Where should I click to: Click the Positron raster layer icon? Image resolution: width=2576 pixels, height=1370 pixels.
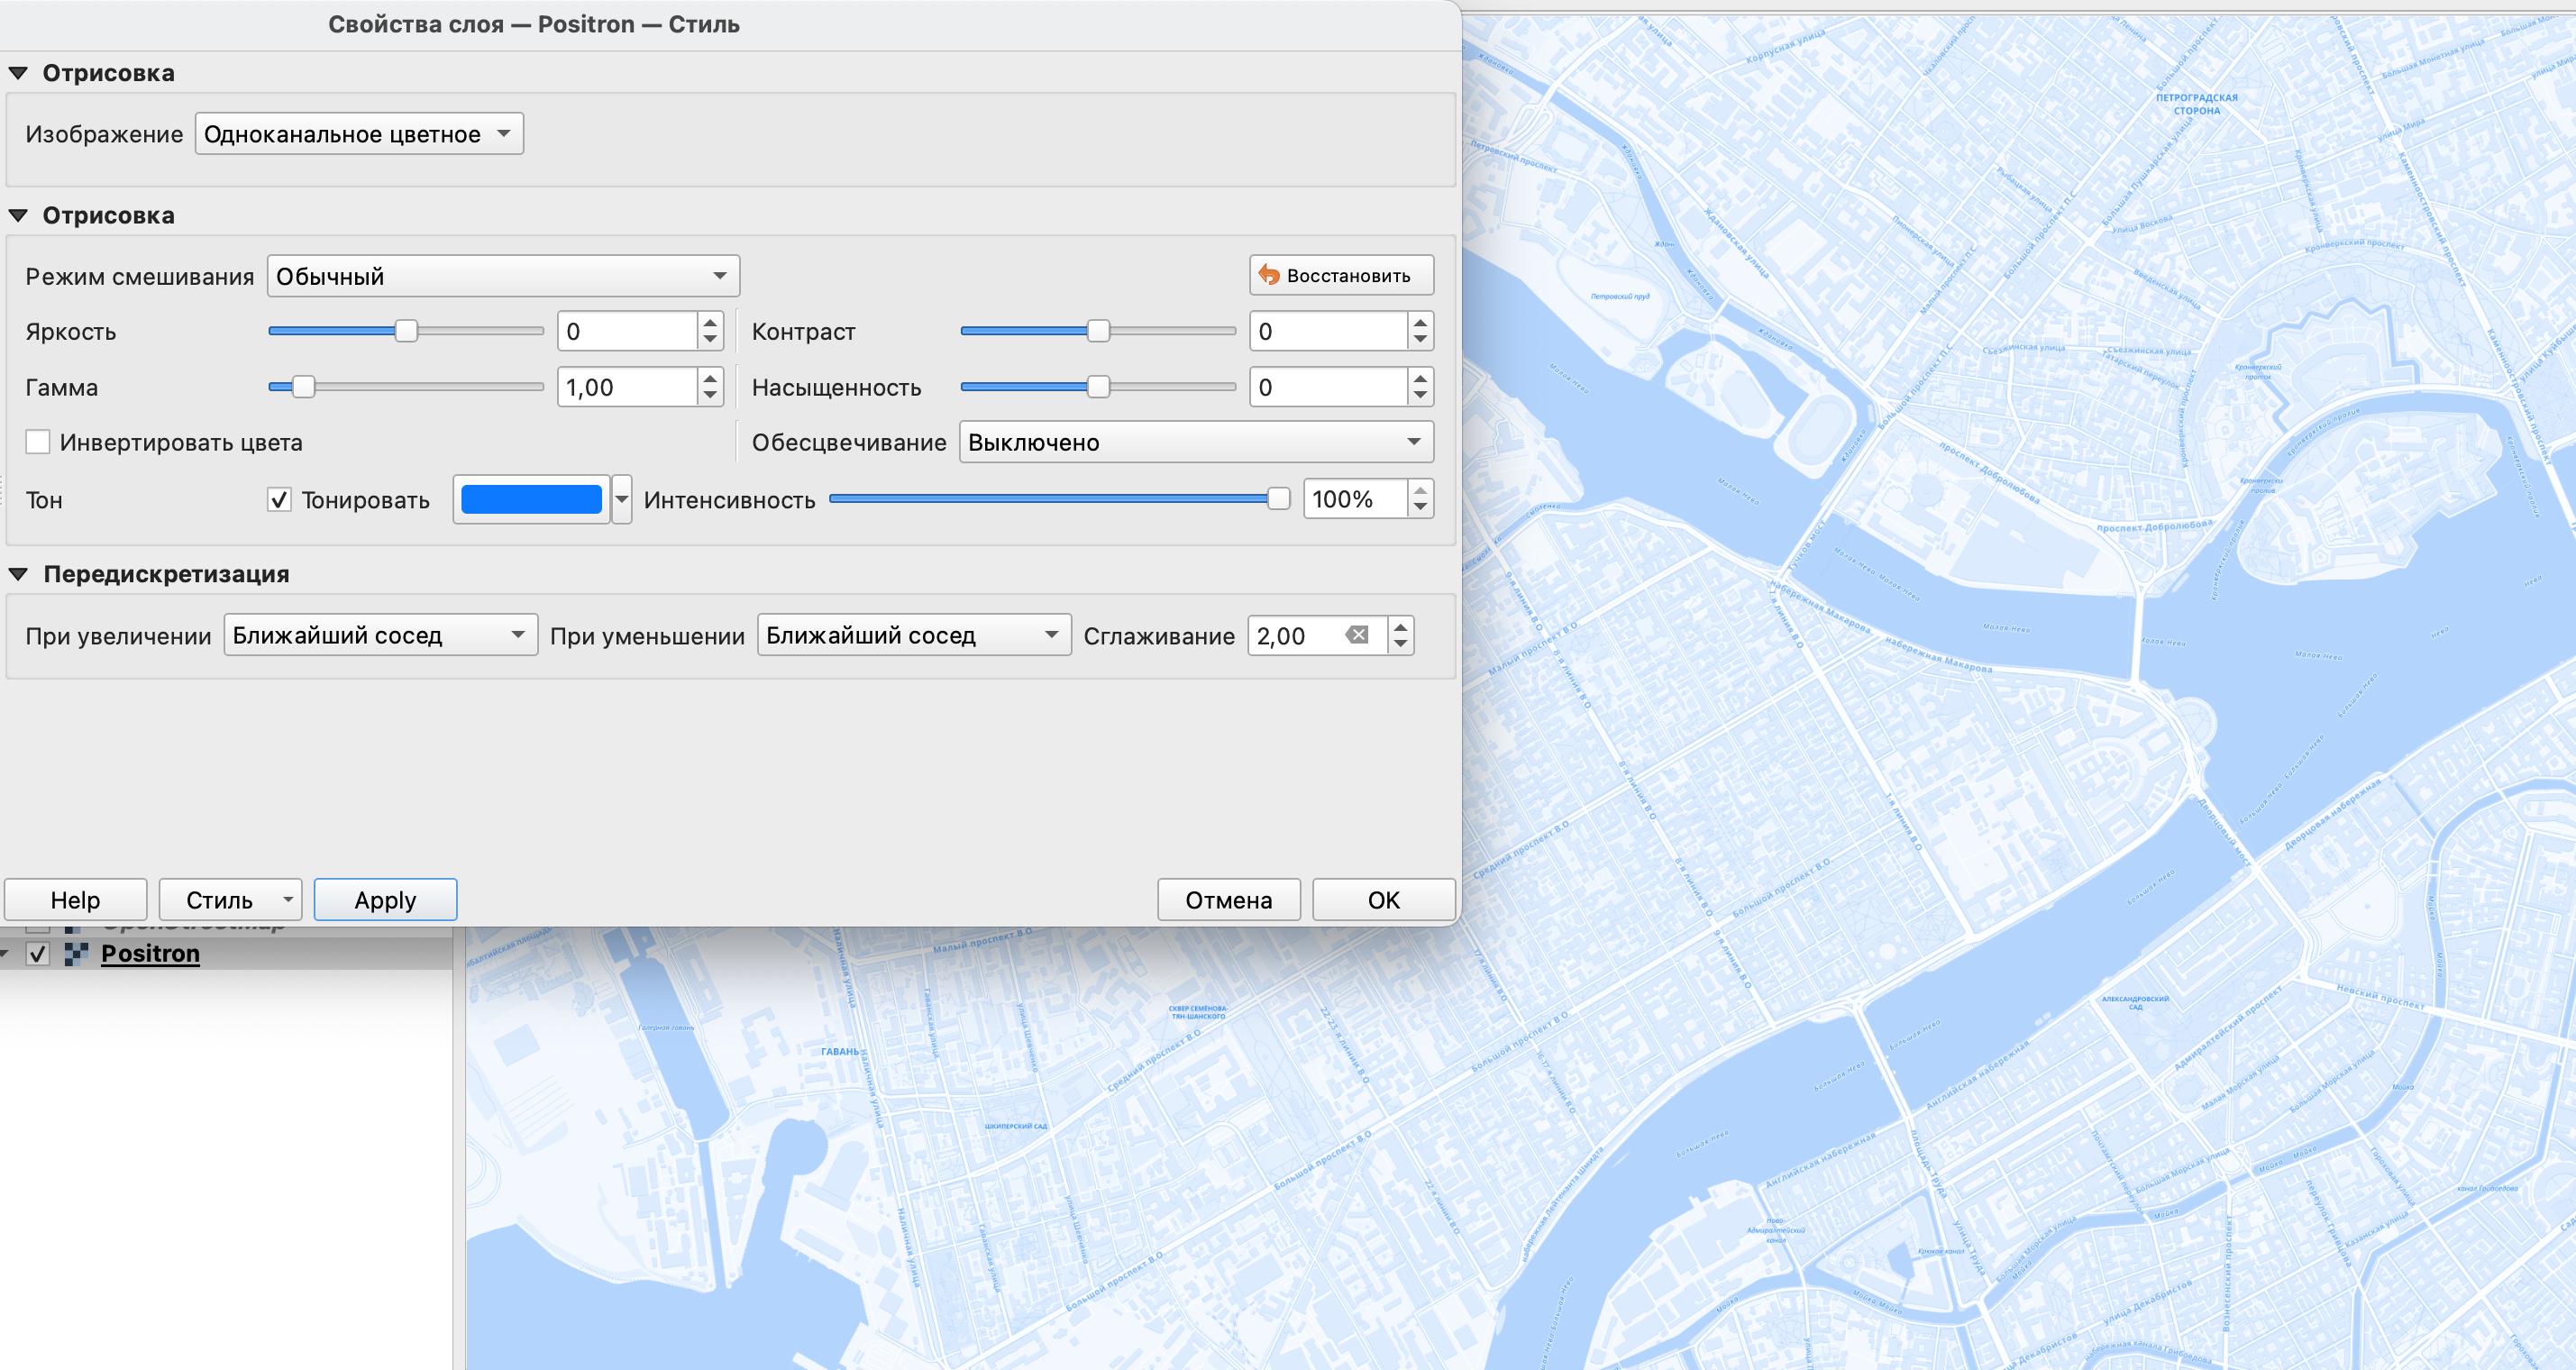coord(76,953)
